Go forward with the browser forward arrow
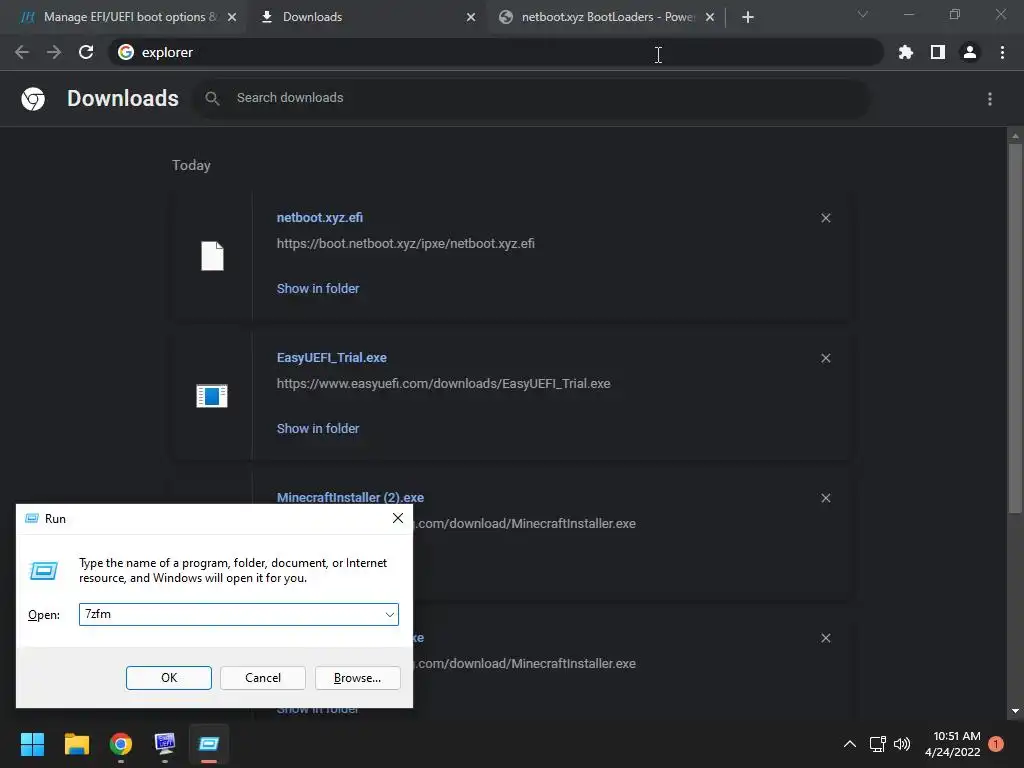The width and height of the screenshot is (1024, 768). point(54,52)
